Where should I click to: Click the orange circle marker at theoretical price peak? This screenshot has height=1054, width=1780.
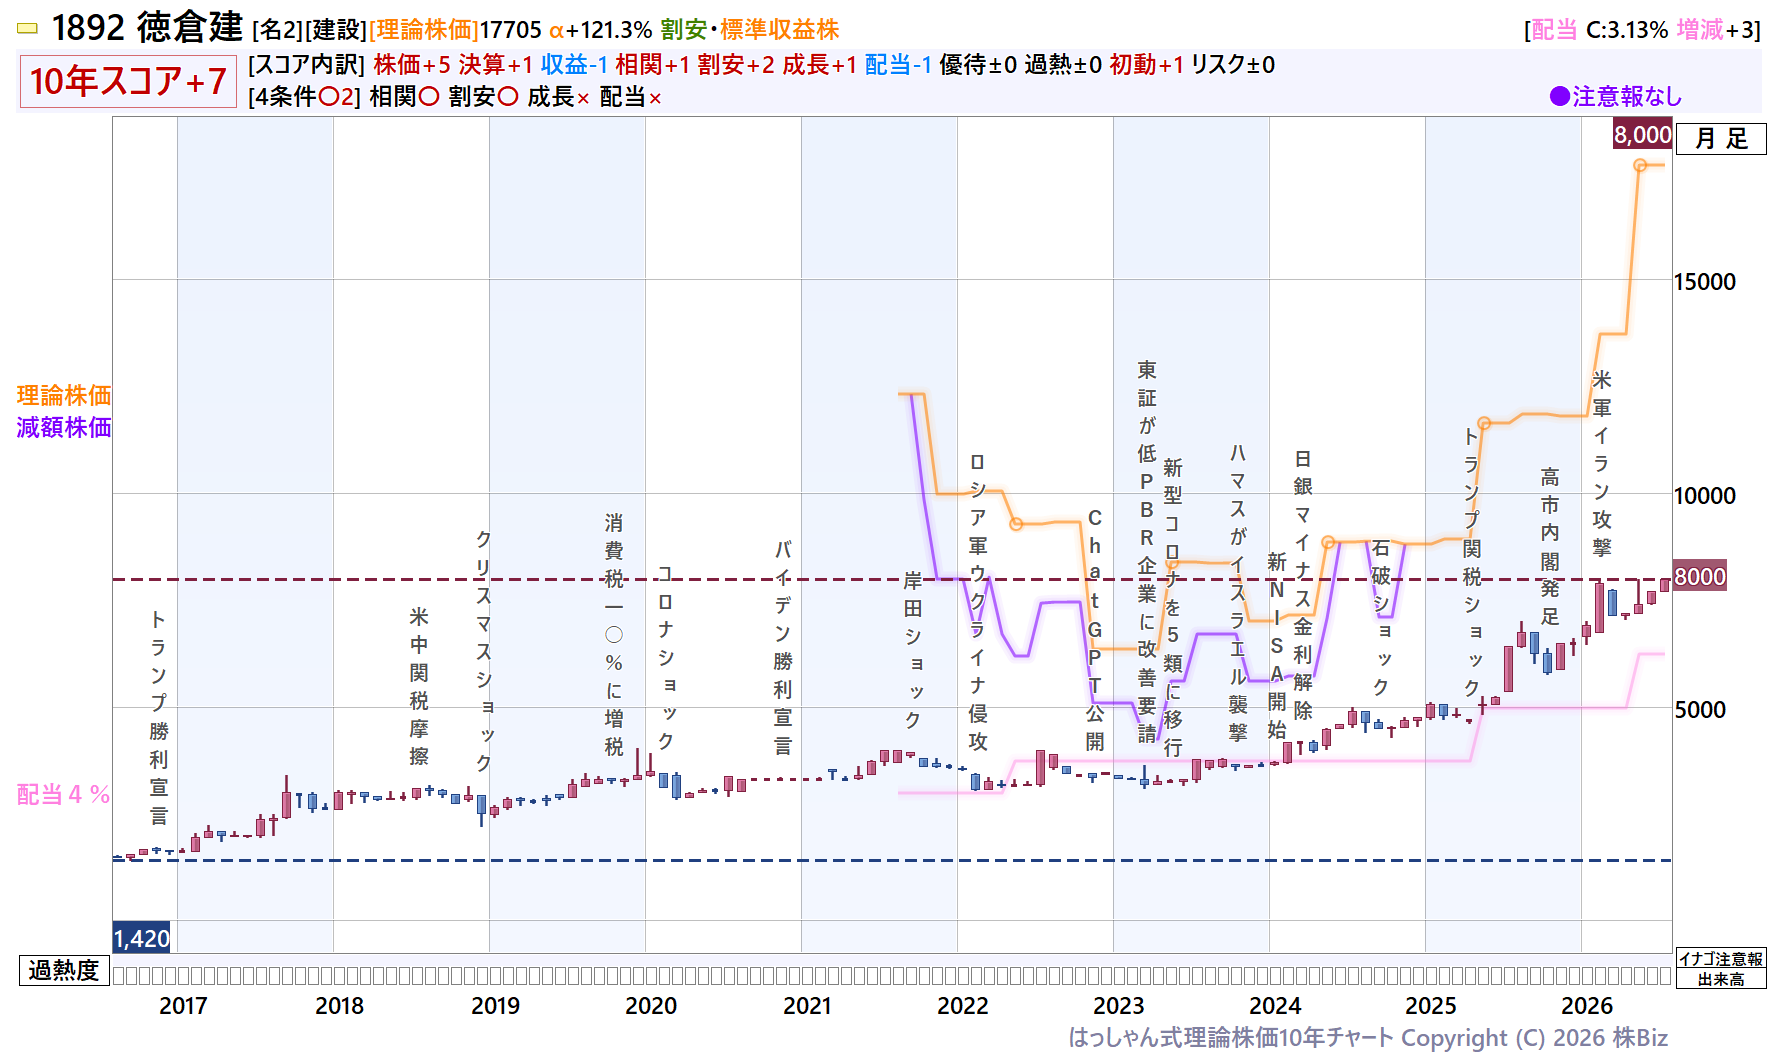[x=1640, y=165]
